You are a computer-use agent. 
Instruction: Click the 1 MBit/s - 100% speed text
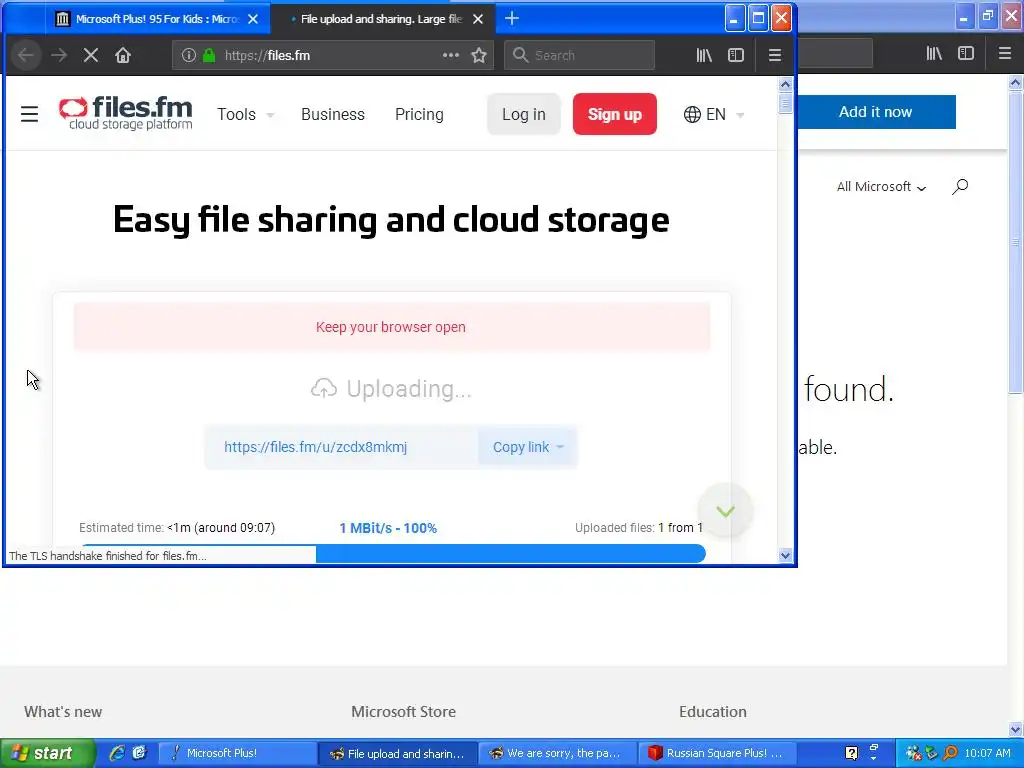[x=388, y=528]
